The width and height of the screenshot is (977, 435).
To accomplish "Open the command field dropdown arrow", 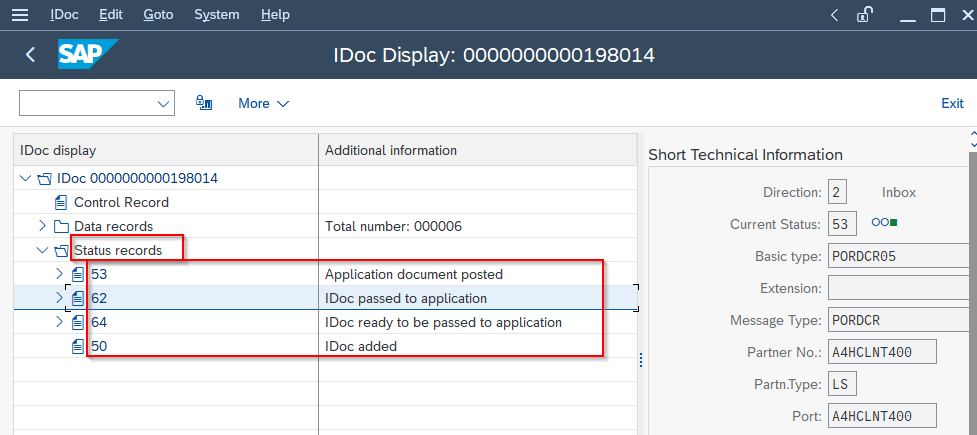I will tap(164, 103).
